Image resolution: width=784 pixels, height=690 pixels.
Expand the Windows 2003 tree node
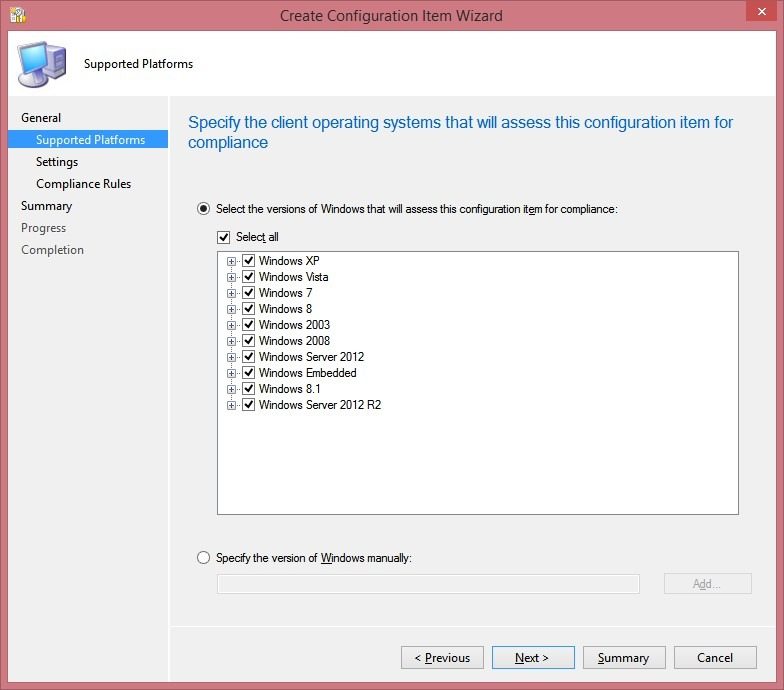click(231, 326)
